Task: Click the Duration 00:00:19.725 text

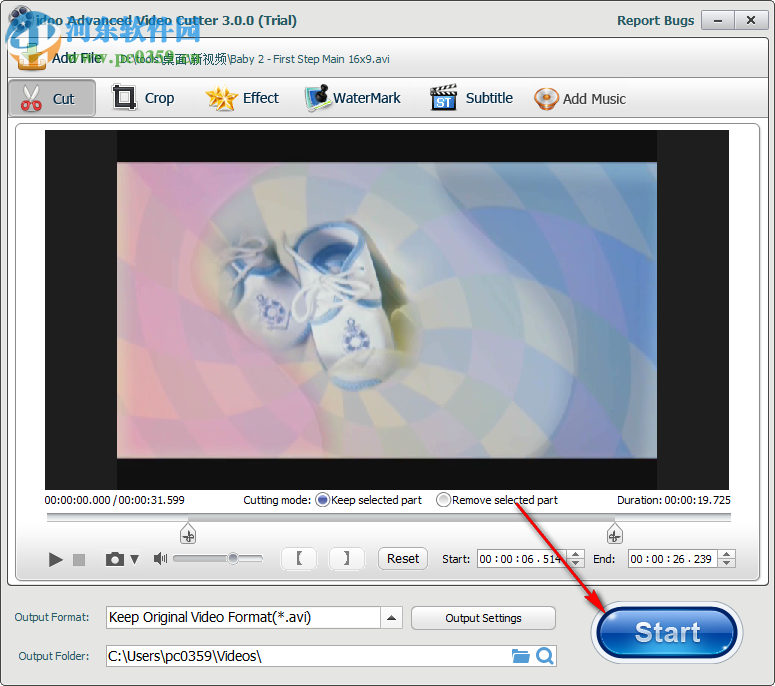Action: coord(674,500)
